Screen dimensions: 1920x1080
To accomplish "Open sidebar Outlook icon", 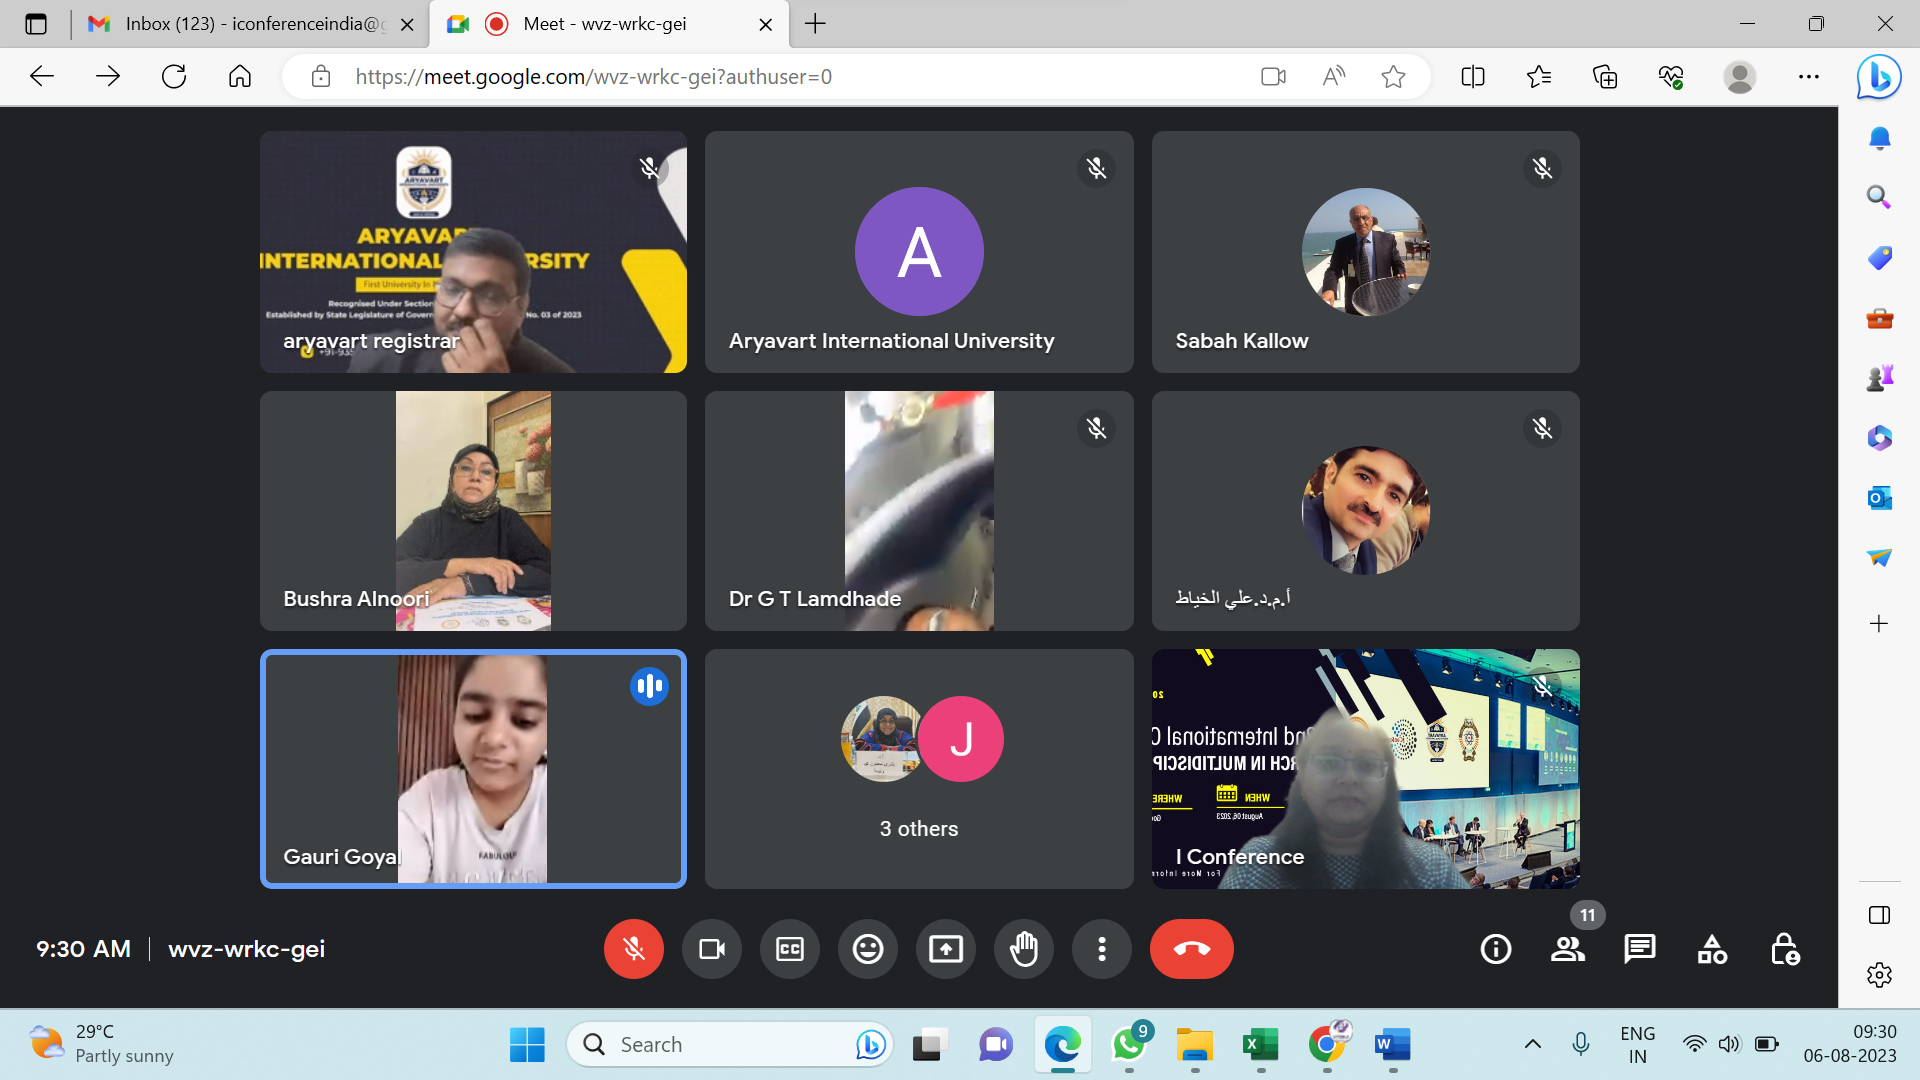I will (1879, 498).
